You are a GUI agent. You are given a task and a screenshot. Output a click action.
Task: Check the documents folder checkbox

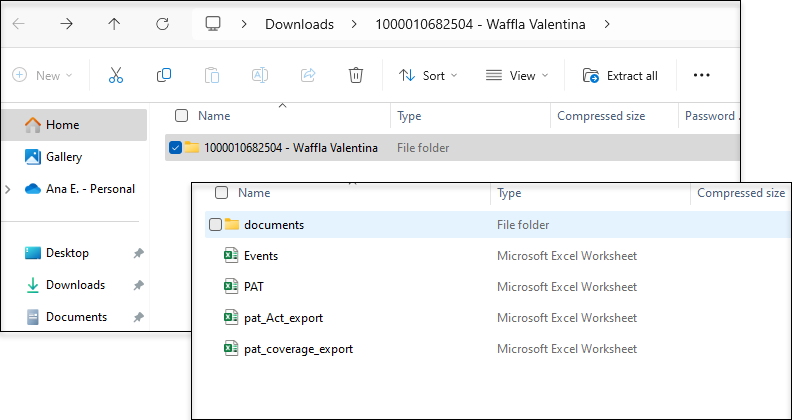click(215, 225)
